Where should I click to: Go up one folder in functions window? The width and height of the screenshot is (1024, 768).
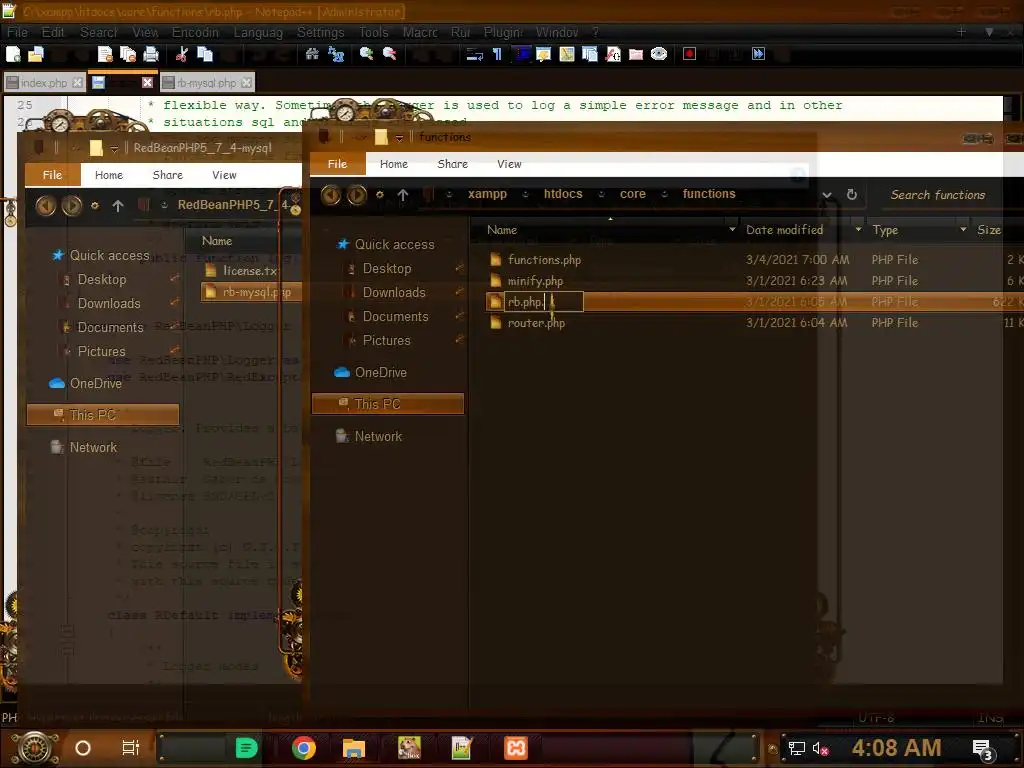click(403, 195)
